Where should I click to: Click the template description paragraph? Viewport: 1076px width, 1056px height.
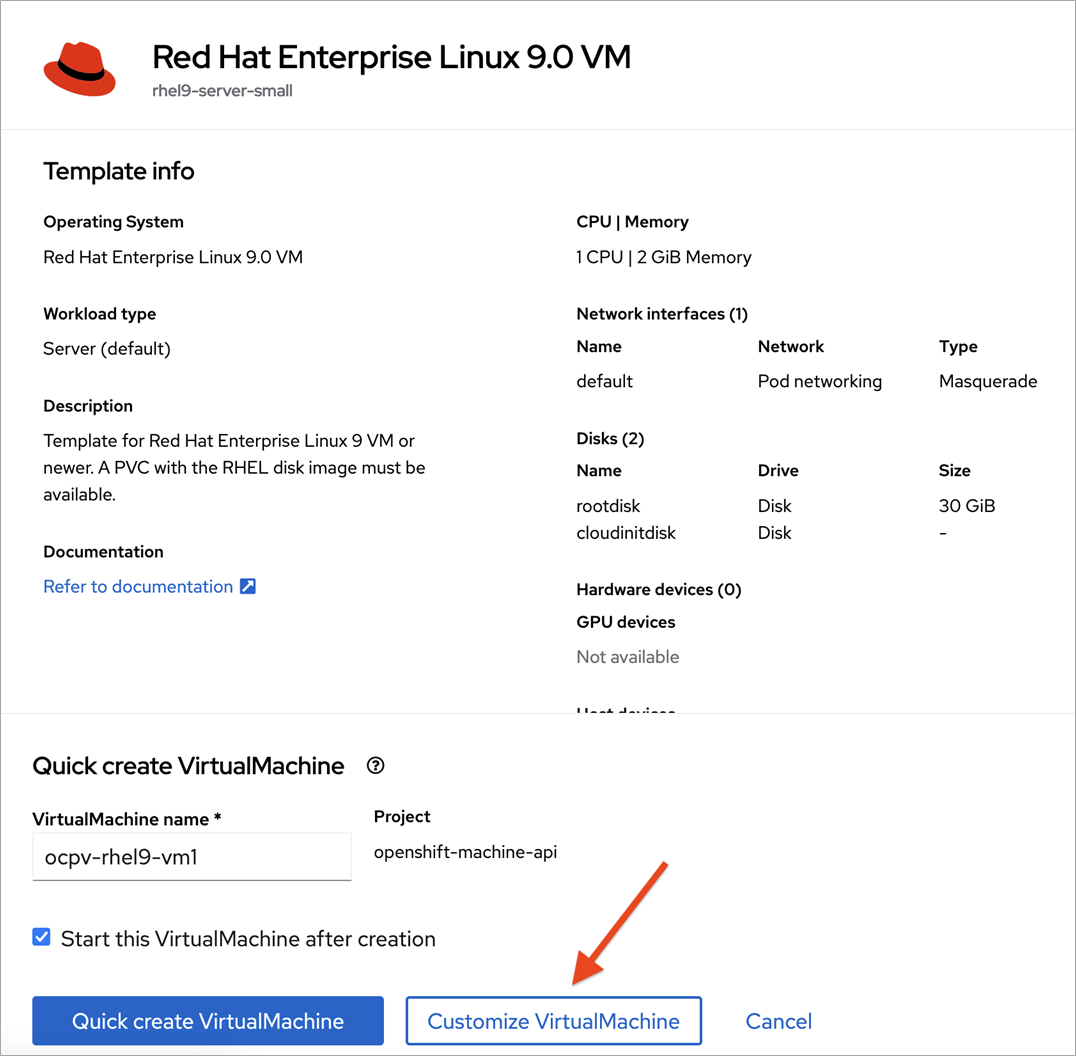pos(234,467)
